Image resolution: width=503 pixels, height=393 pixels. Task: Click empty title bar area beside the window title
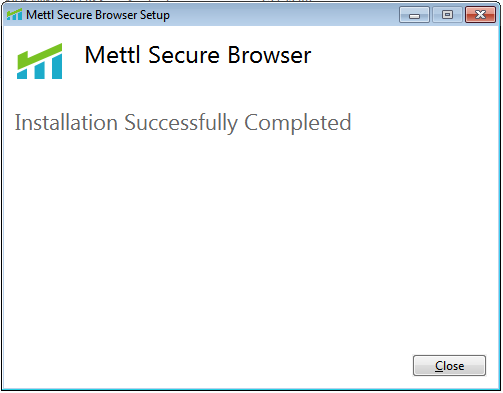coord(283,15)
